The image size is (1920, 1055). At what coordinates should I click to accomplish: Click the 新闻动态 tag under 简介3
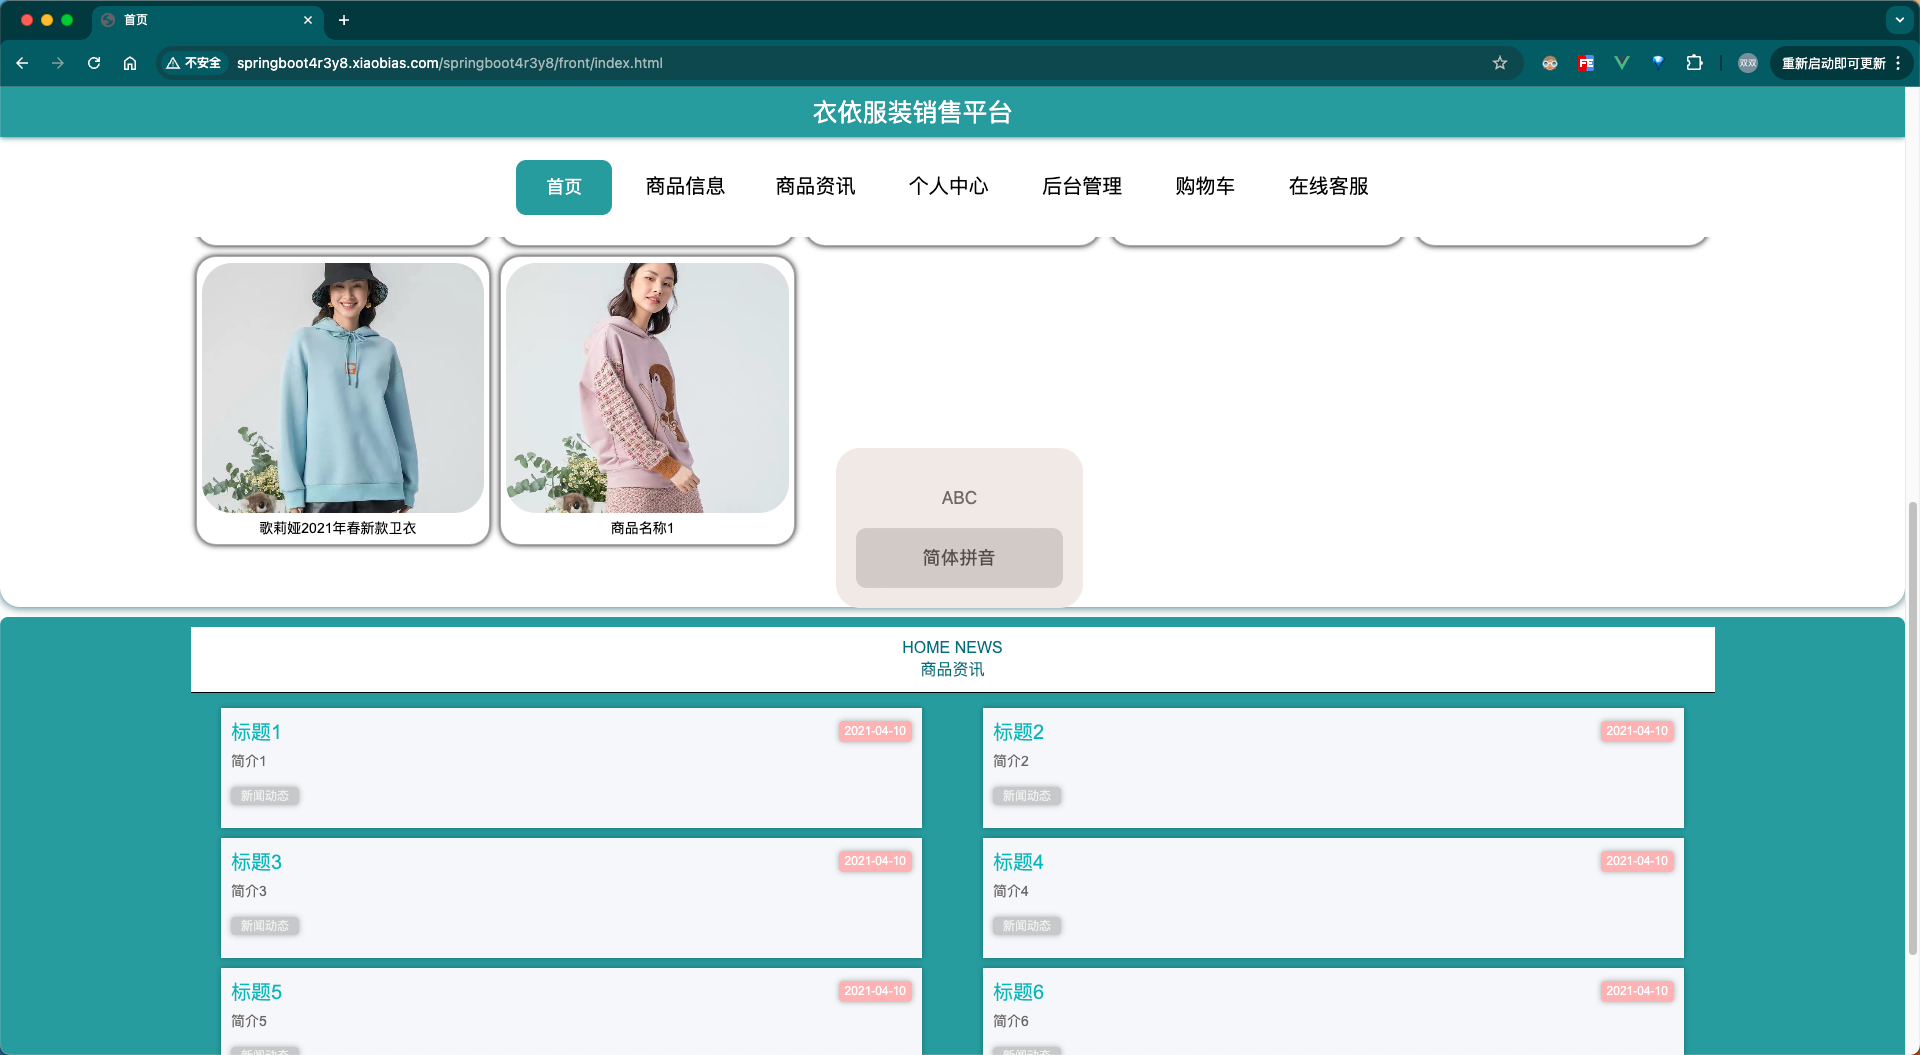tap(265, 926)
